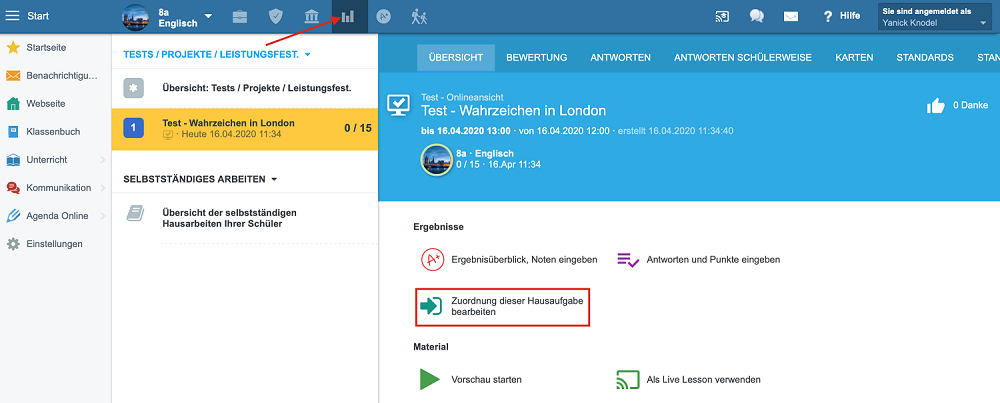Click the green cast Live Lesson icon
This screenshot has height=403, width=1000.
pos(627,379)
